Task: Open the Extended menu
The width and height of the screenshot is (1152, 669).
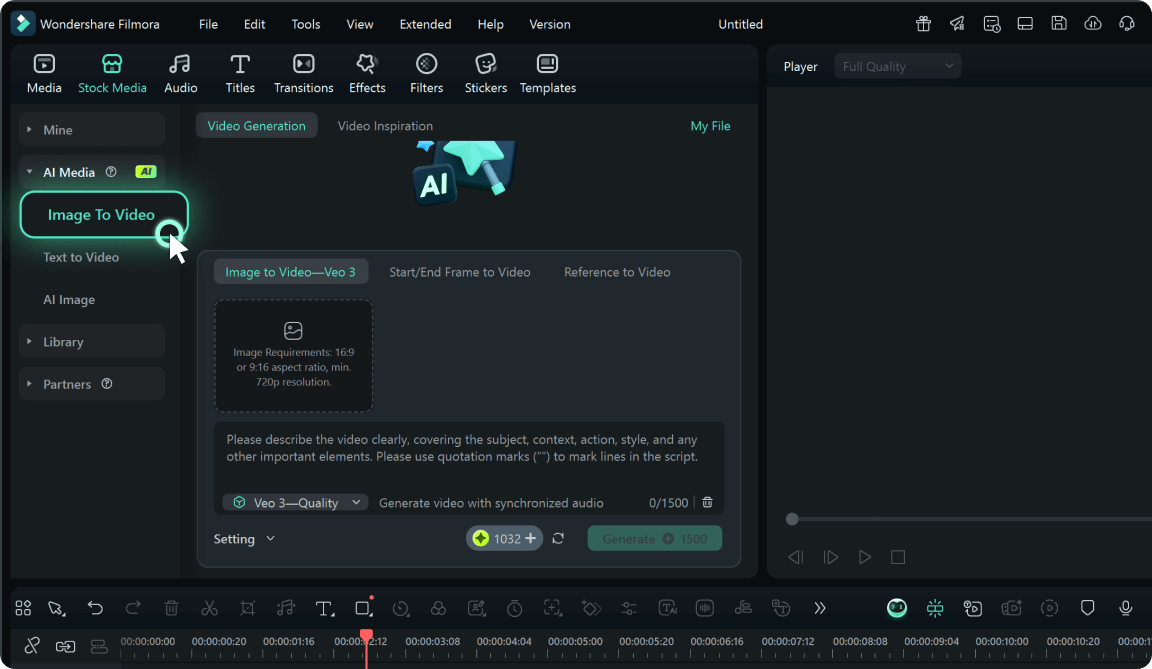Action: coord(425,24)
